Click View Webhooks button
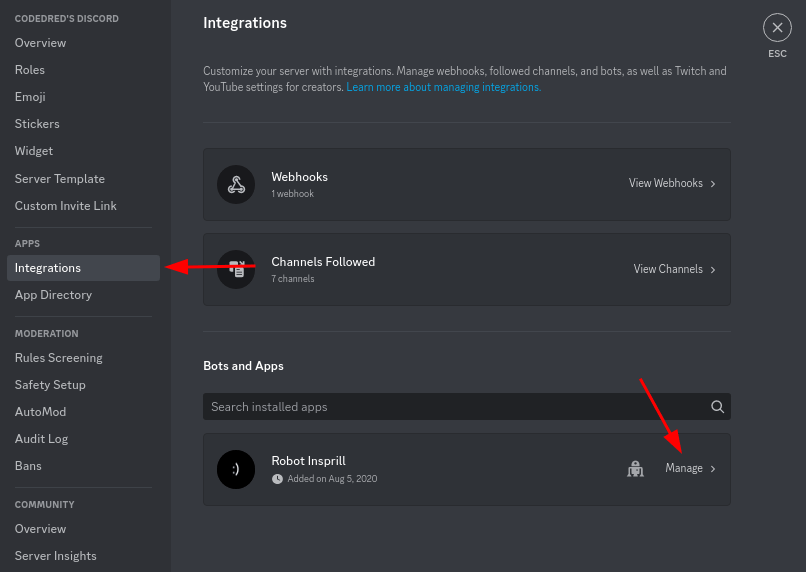806x572 pixels. pyautogui.click(x=671, y=183)
